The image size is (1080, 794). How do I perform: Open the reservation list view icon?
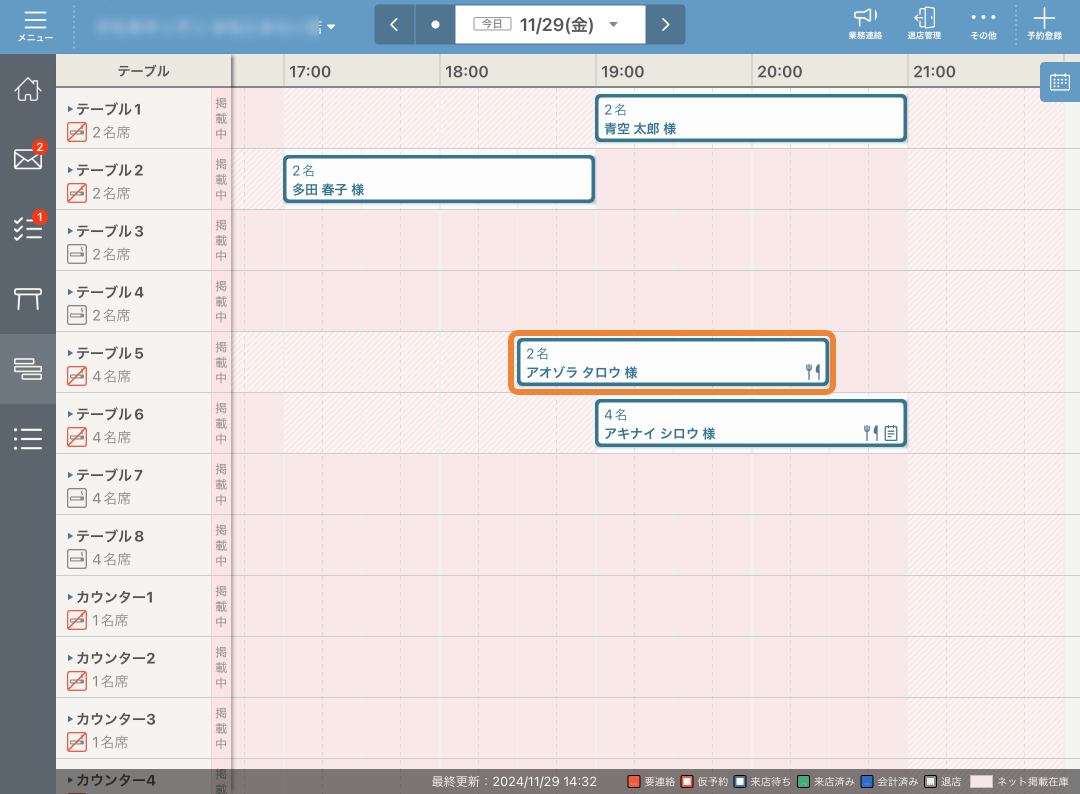point(28,439)
